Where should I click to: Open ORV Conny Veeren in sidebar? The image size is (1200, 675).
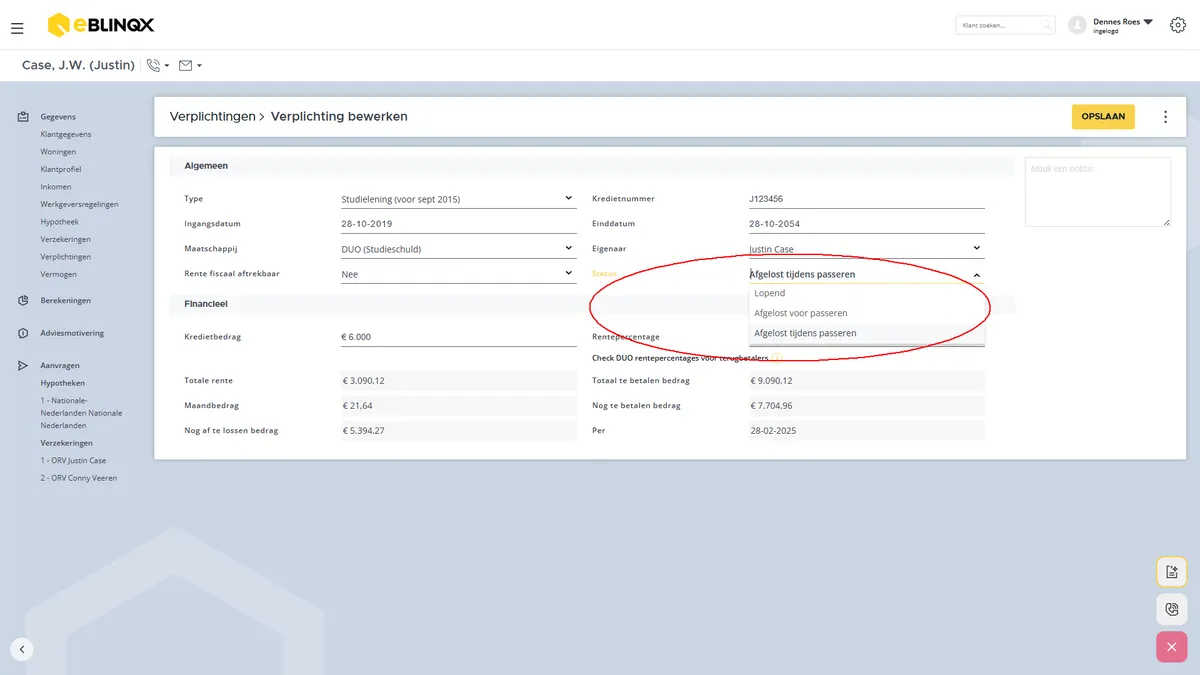78,478
